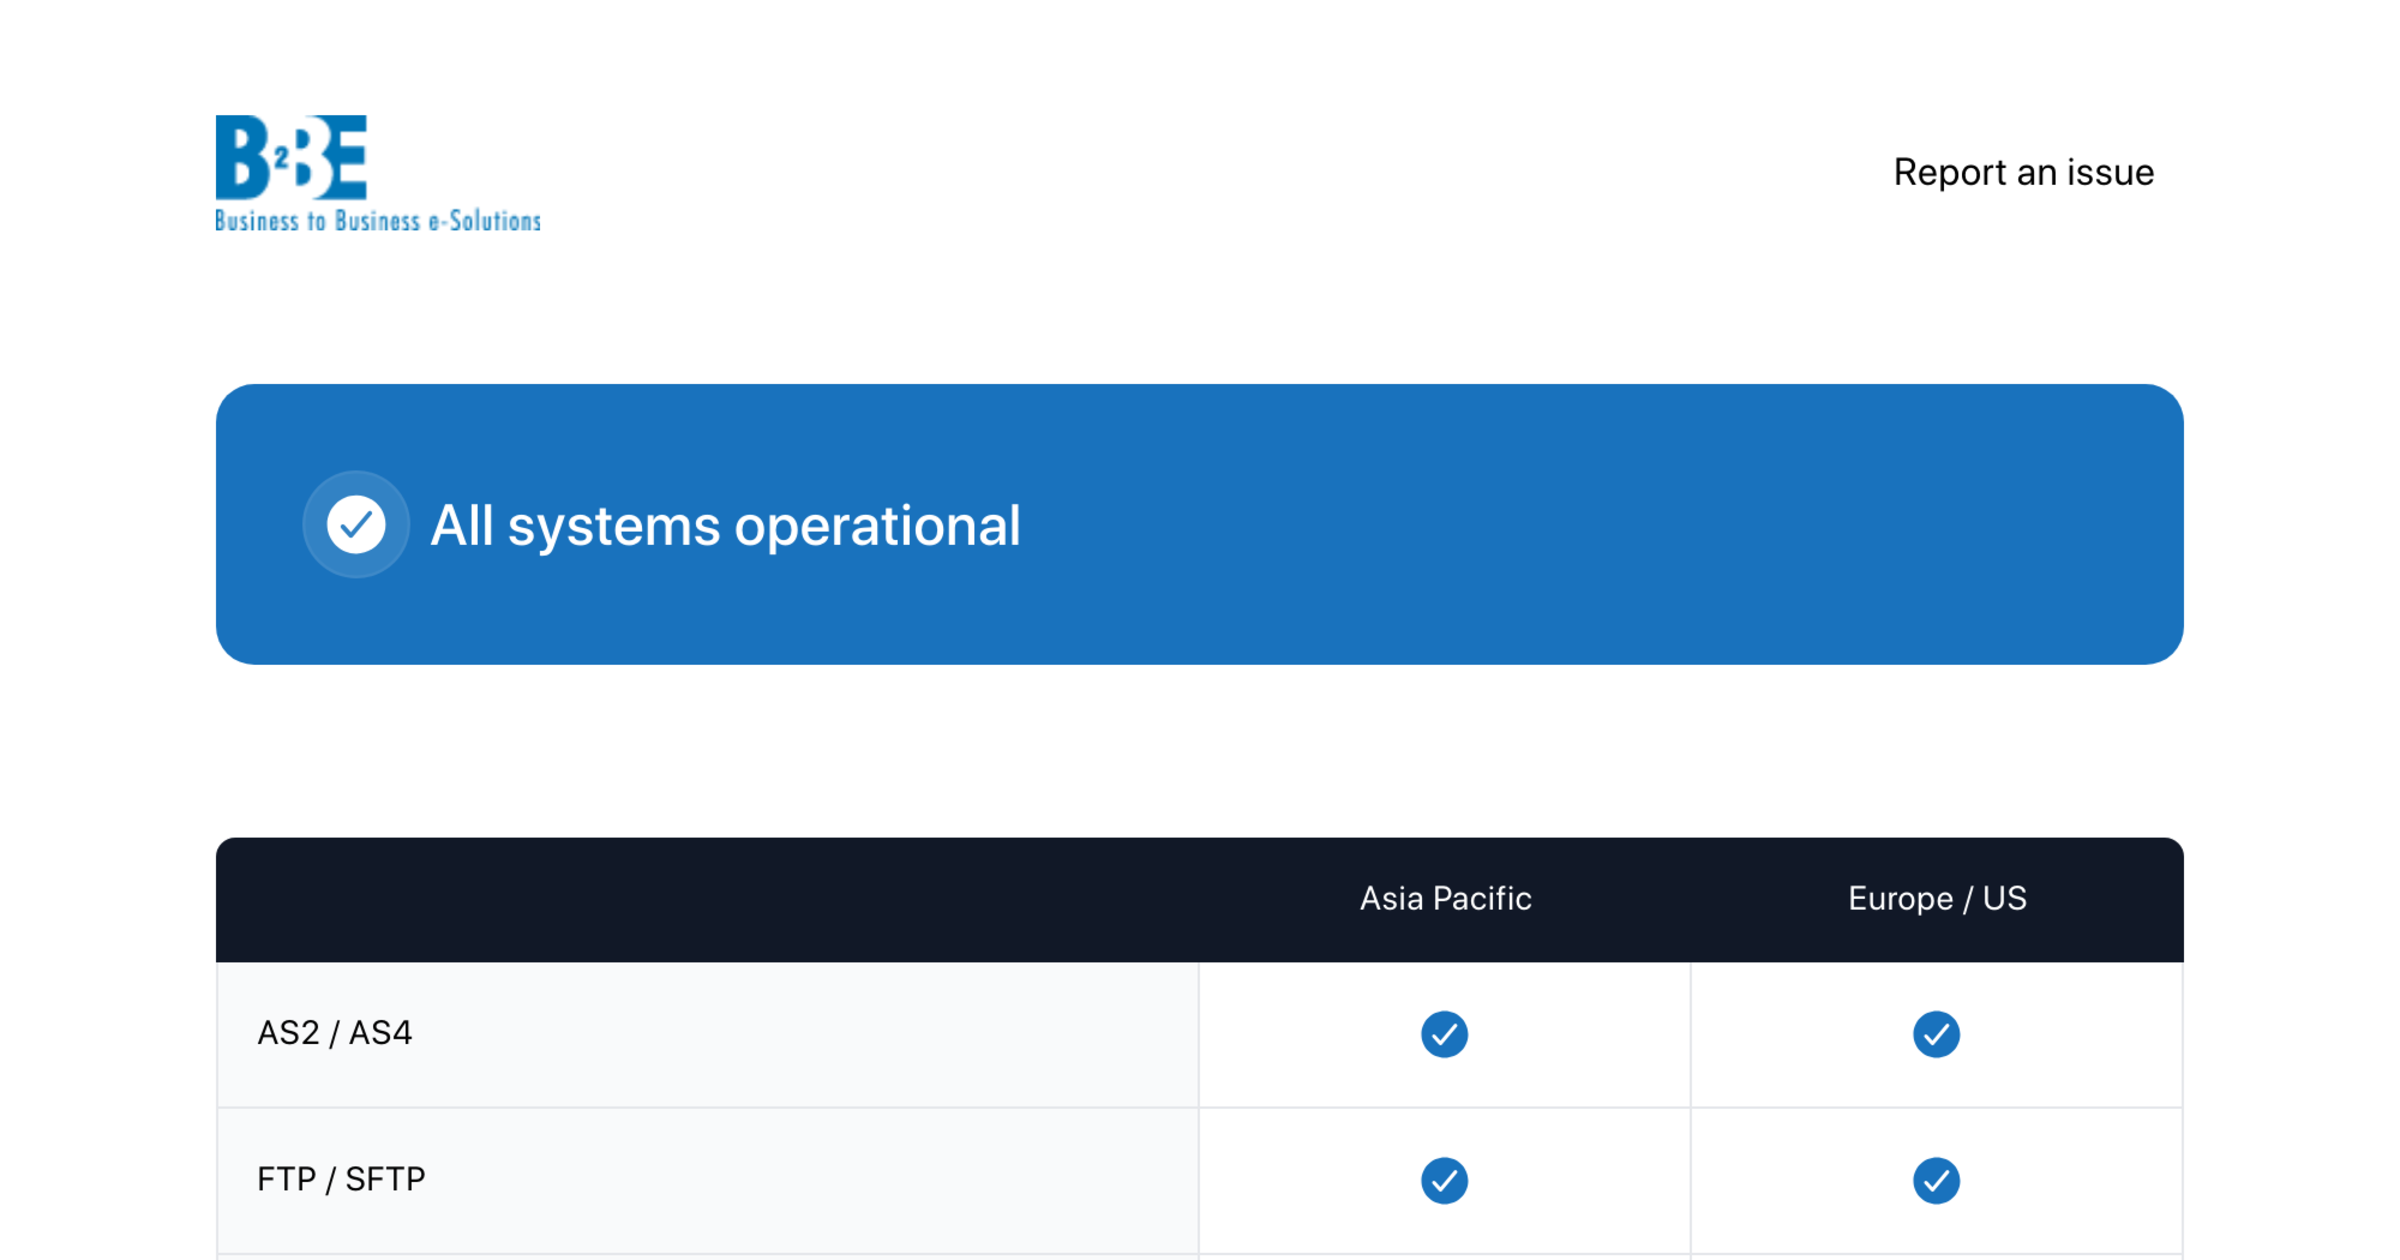Click AS2 / AS4 Europe / US status checkmark
2400x1260 pixels.
tap(1936, 1034)
